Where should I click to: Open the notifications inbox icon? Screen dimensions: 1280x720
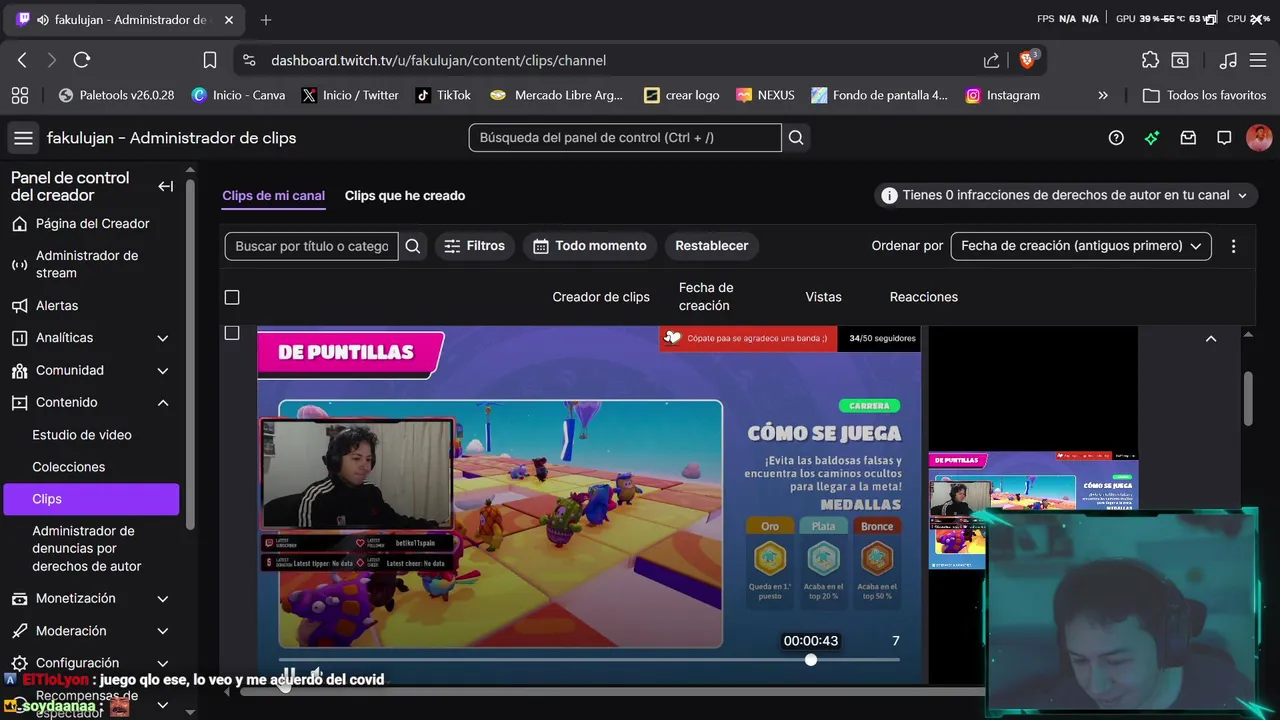pos(1188,138)
